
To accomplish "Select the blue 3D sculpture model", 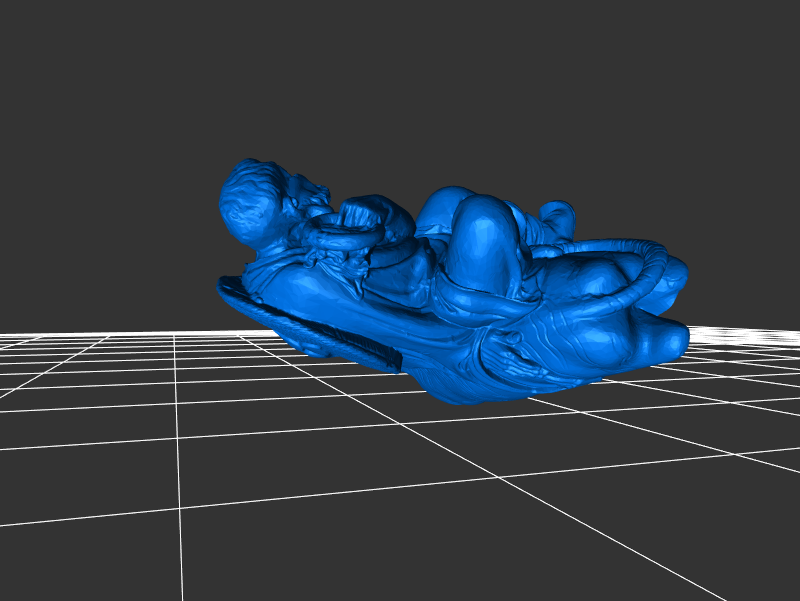I will point(453,282).
